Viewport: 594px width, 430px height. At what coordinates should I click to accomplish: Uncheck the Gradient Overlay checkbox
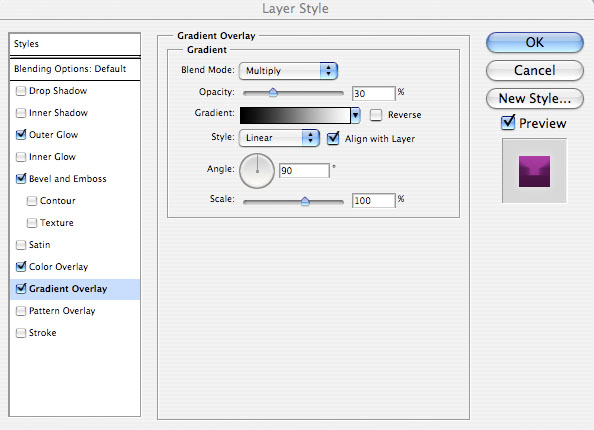21,288
